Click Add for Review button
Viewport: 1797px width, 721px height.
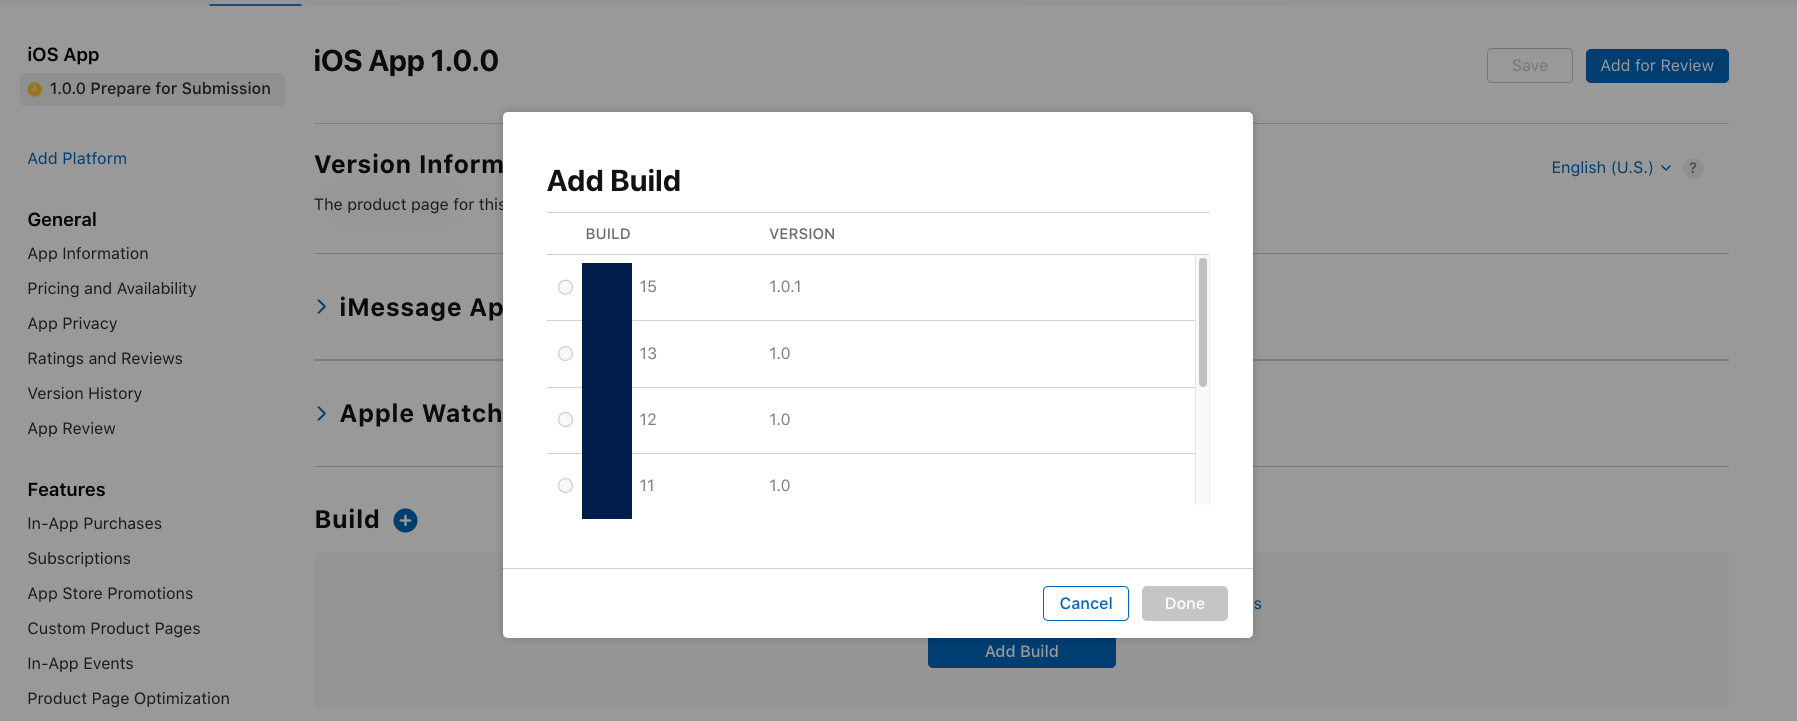(1656, 66)
